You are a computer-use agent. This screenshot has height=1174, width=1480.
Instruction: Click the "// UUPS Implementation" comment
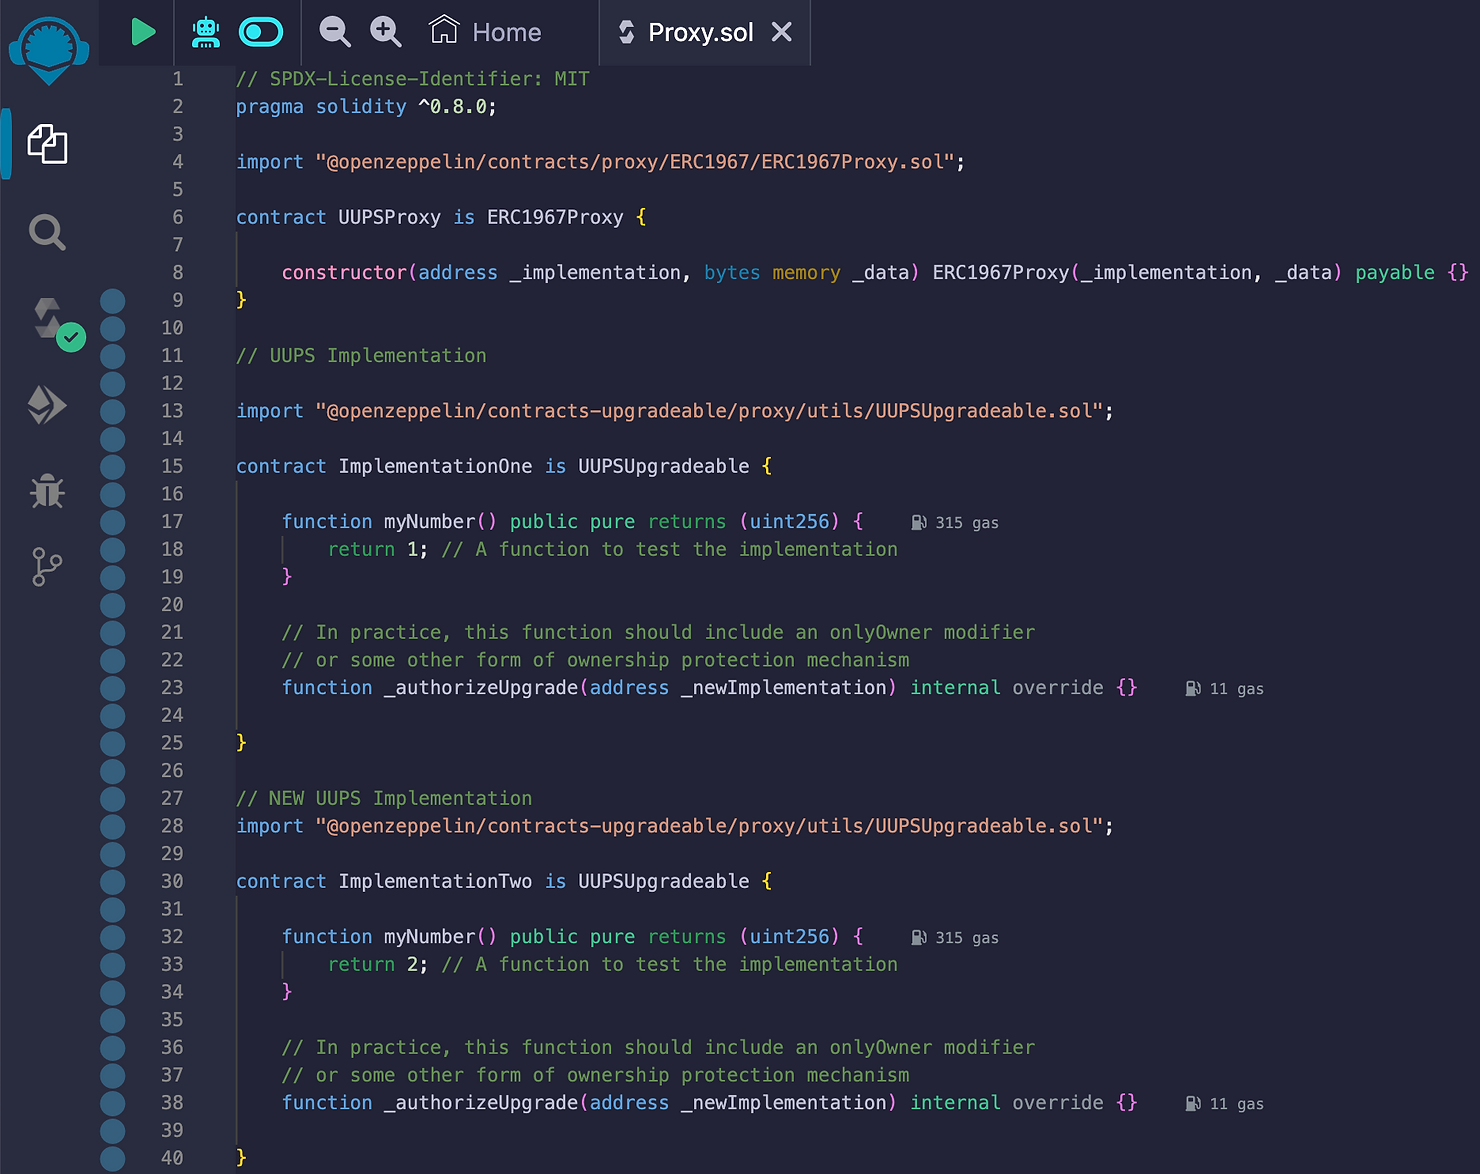[x=361, y=355]
